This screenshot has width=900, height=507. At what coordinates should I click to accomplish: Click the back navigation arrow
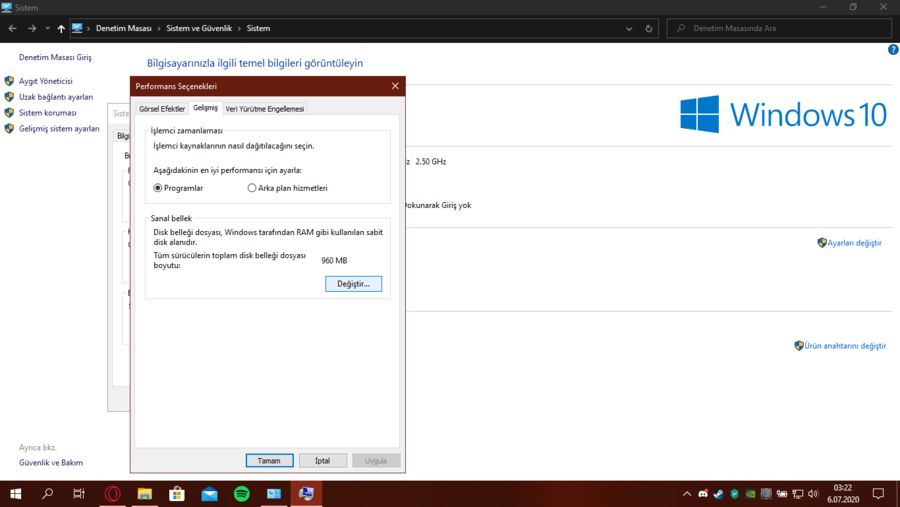coord(13,28)
